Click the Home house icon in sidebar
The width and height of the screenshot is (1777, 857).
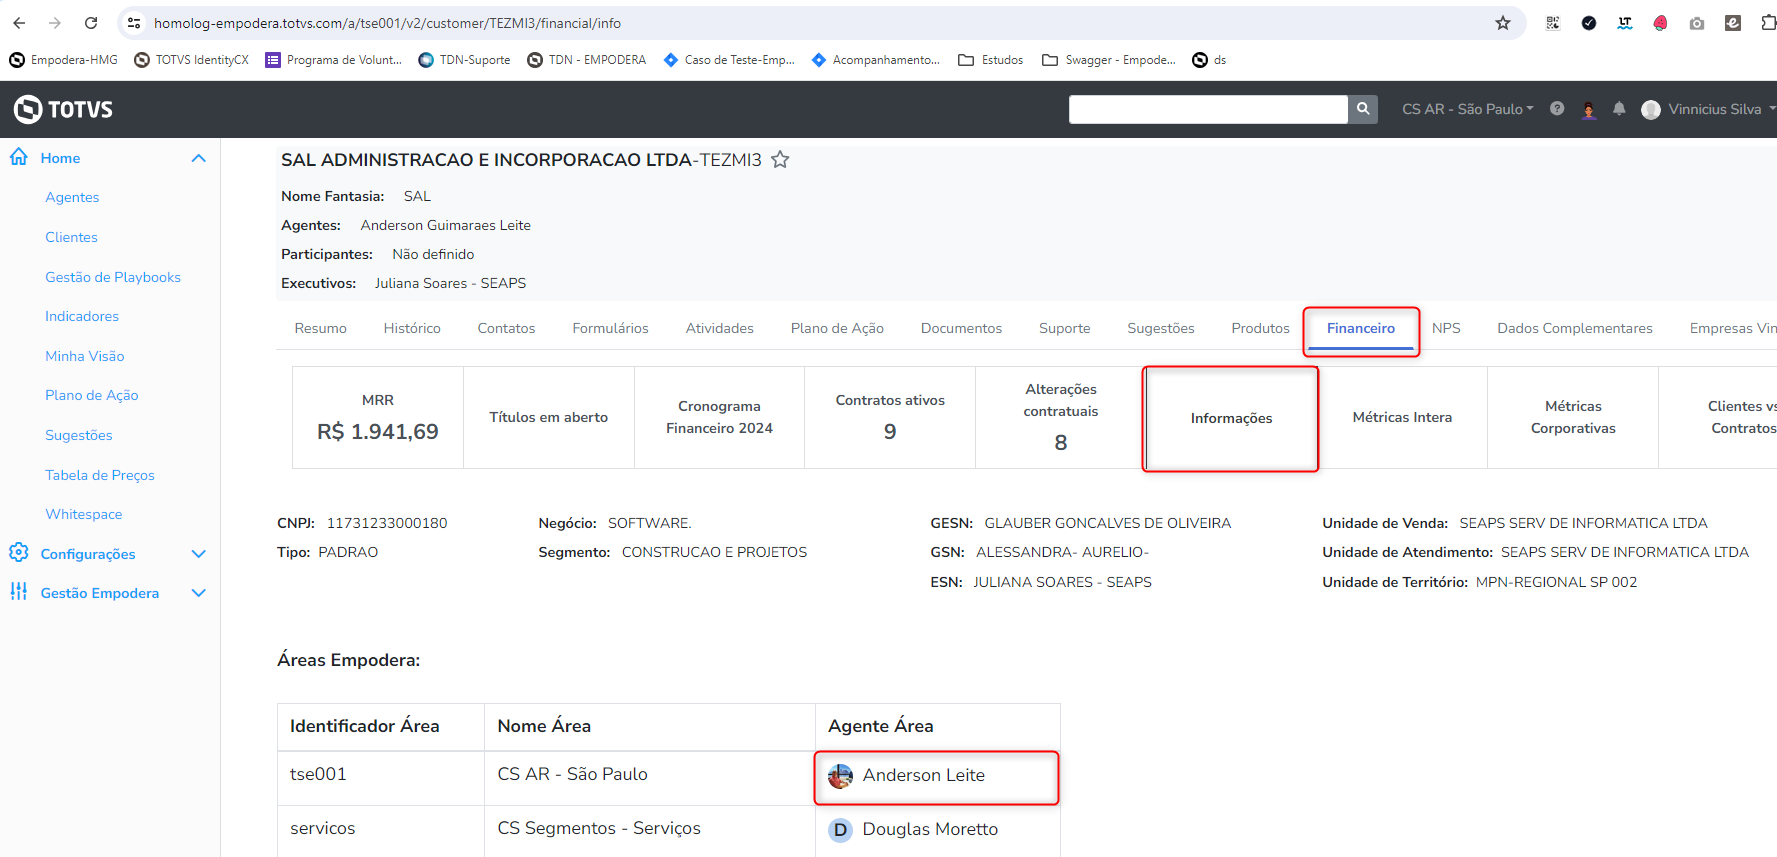click(x=19, y=157)
